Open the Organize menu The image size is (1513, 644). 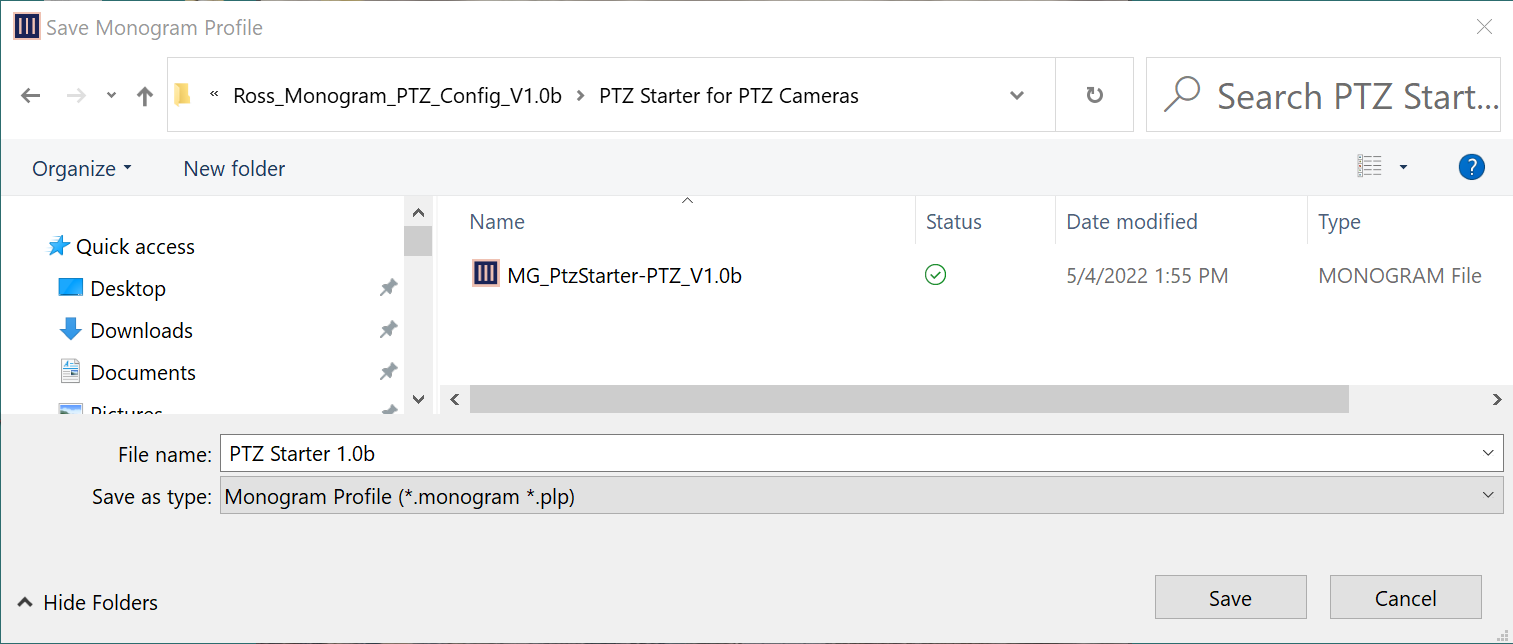coord(82,169)
